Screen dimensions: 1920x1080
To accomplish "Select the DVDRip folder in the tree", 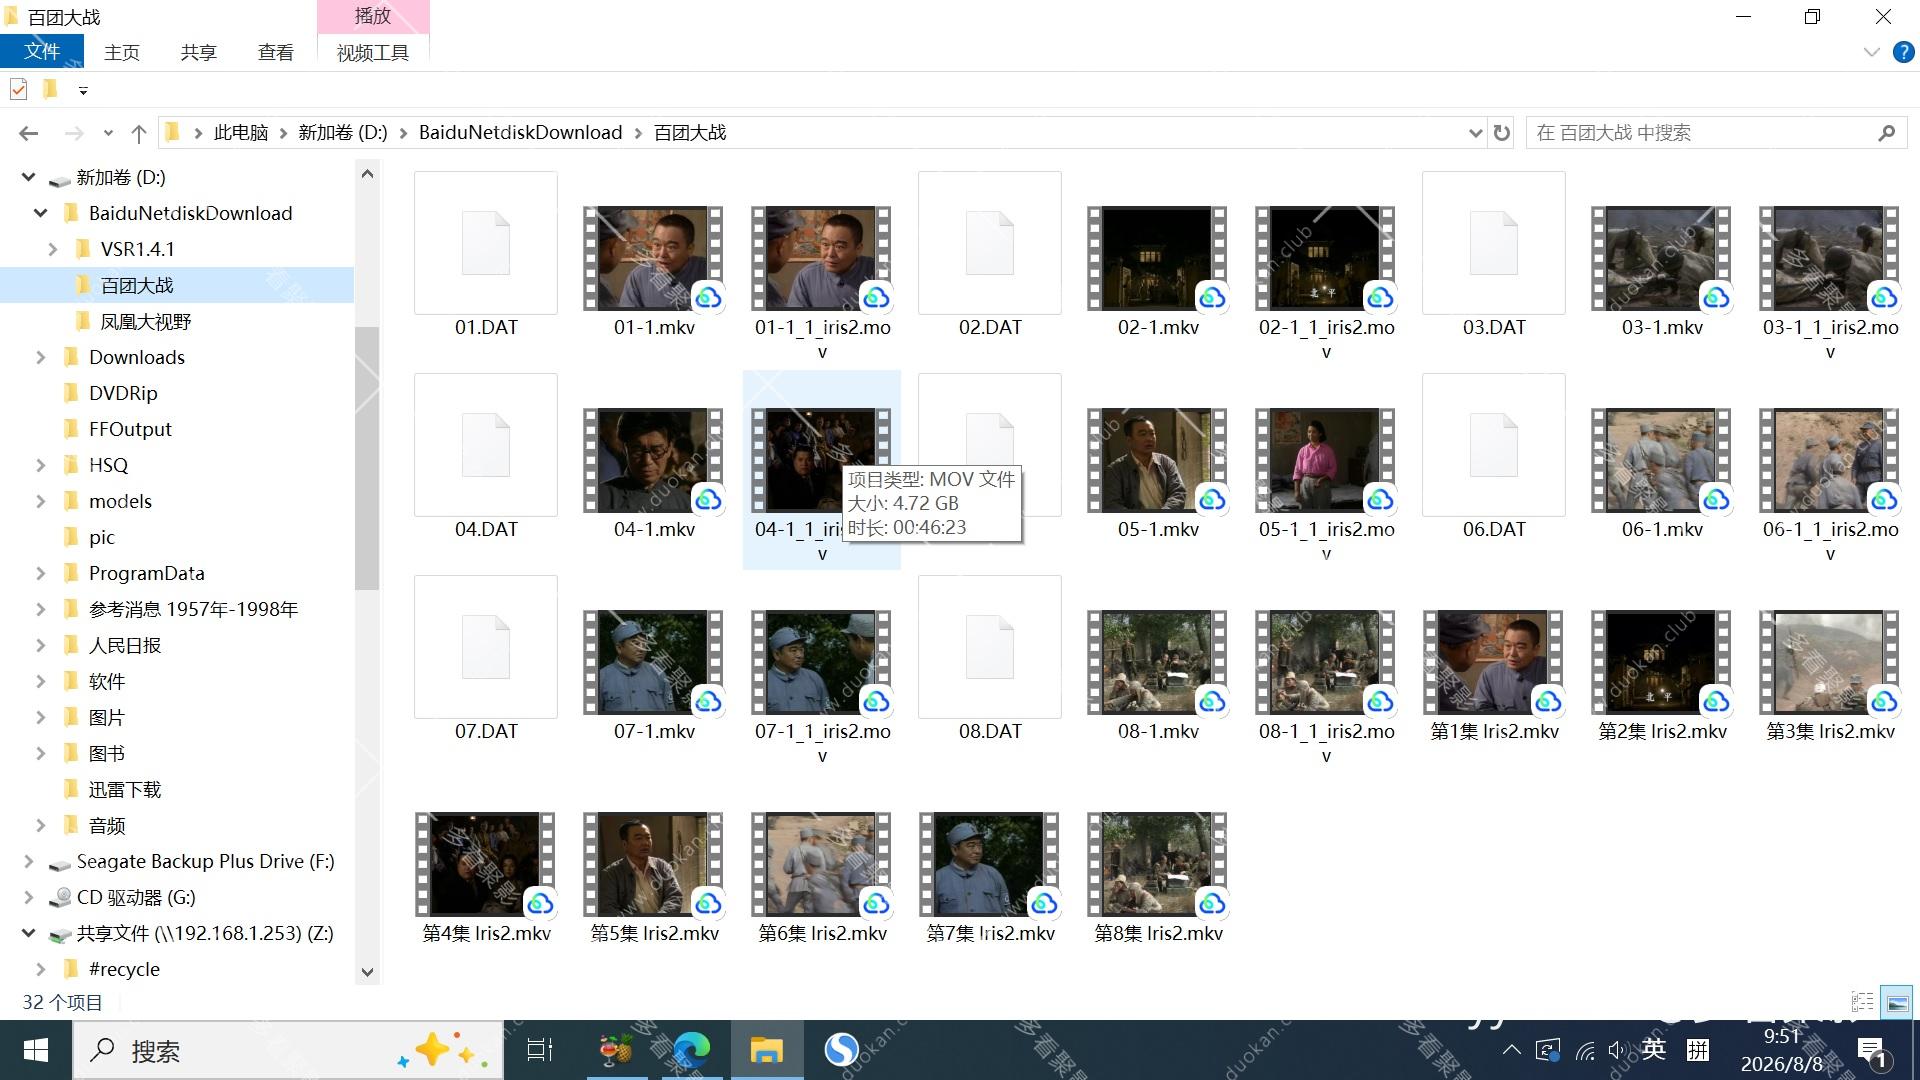I will (123, 393).
